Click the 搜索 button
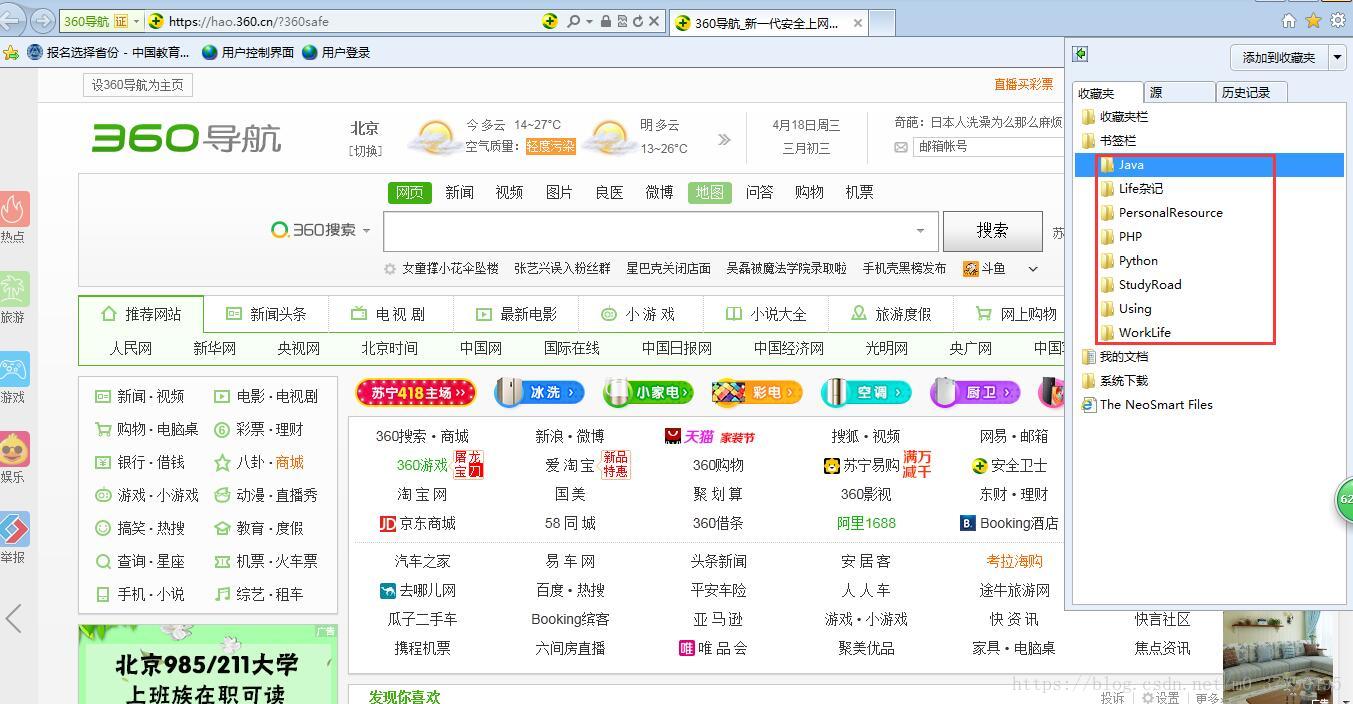The image size is (1353, 704). pyautogui.click(x=992, y=231)
